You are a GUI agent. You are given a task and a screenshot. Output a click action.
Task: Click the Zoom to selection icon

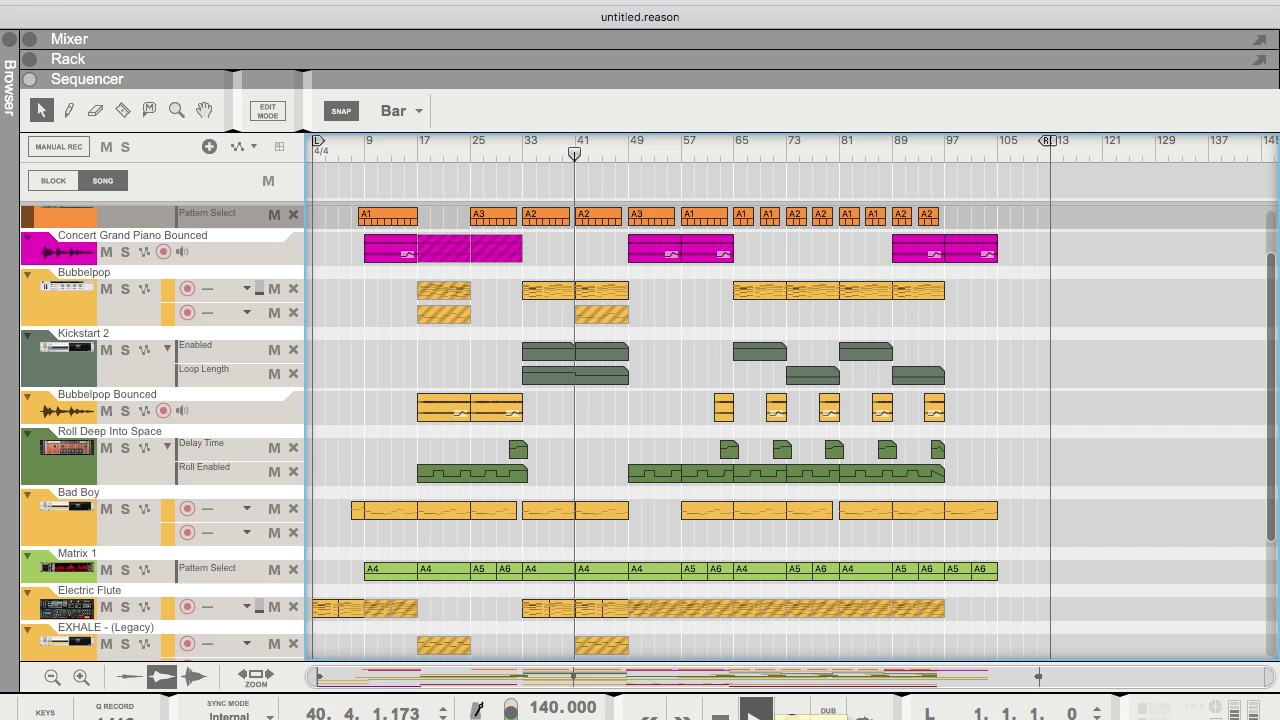point(256,677)
